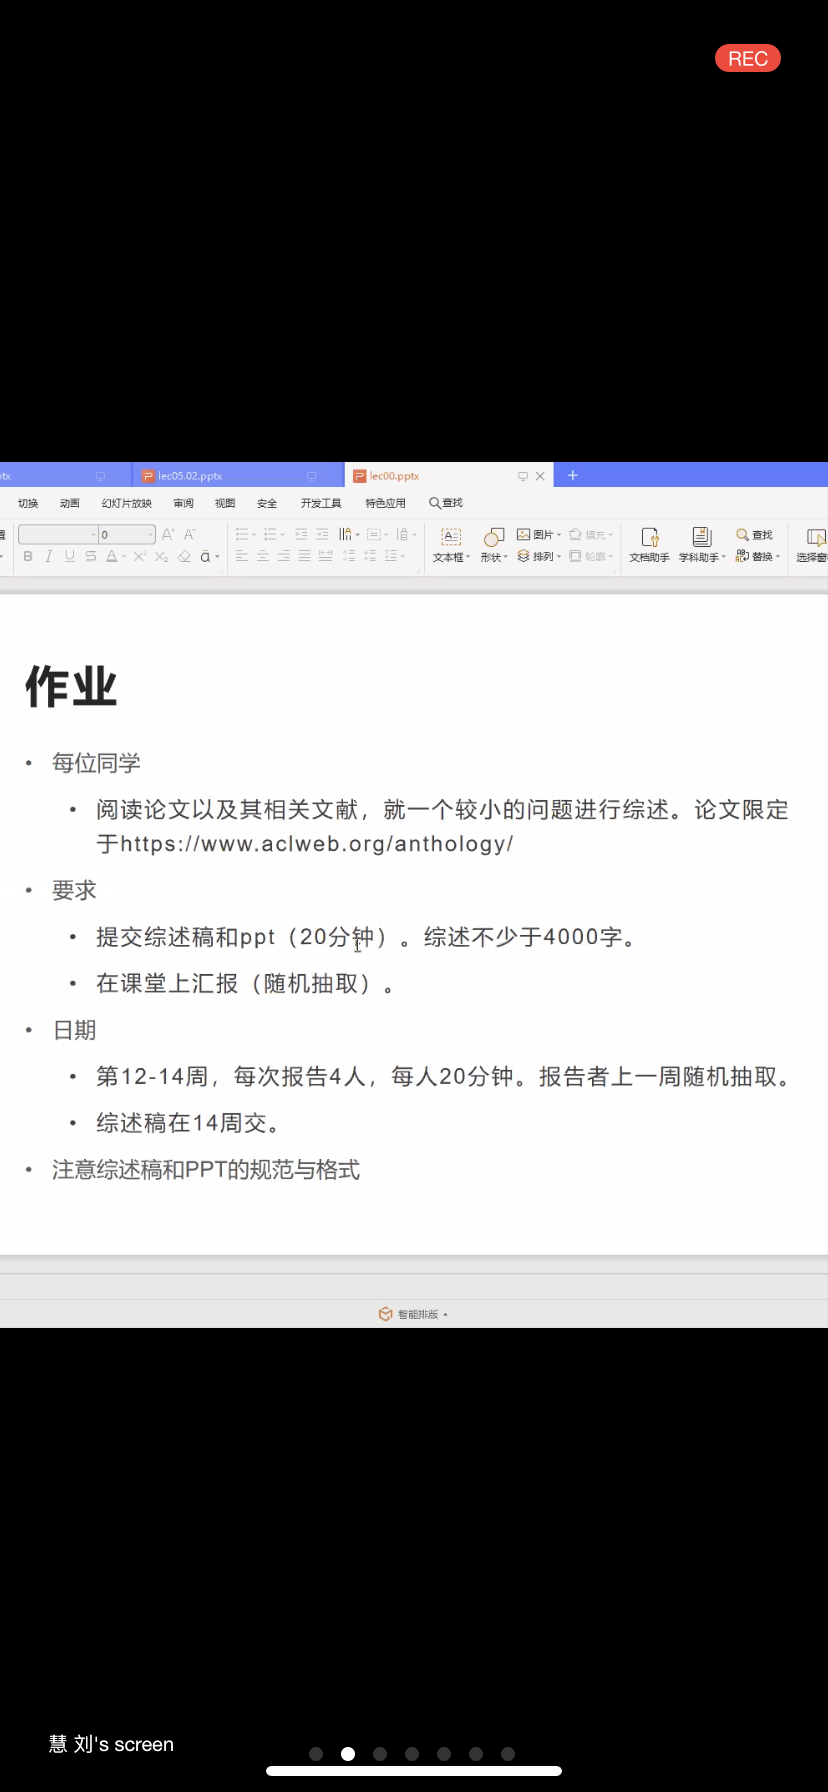Apply strikethrough formatting
The height and width of the screenshot is (1792, 828).
90,556
